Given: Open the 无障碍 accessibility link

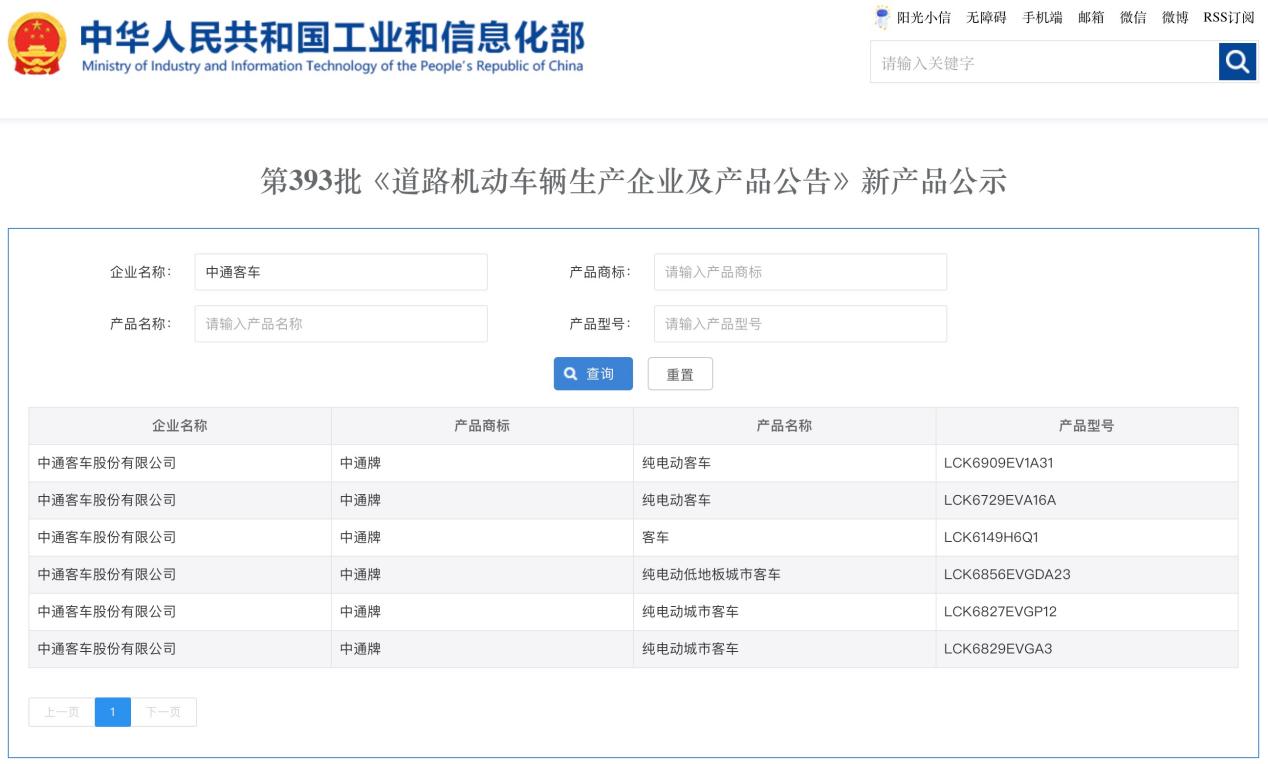Looking at the screenshot, I should tap(986, 18).
